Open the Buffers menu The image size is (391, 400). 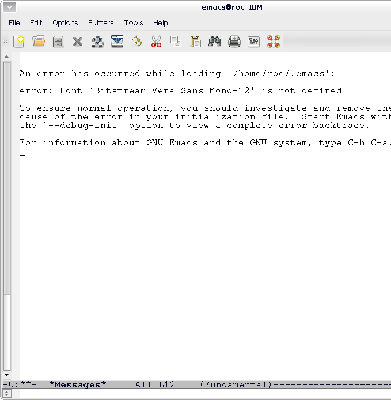click(x=101, y=23)
